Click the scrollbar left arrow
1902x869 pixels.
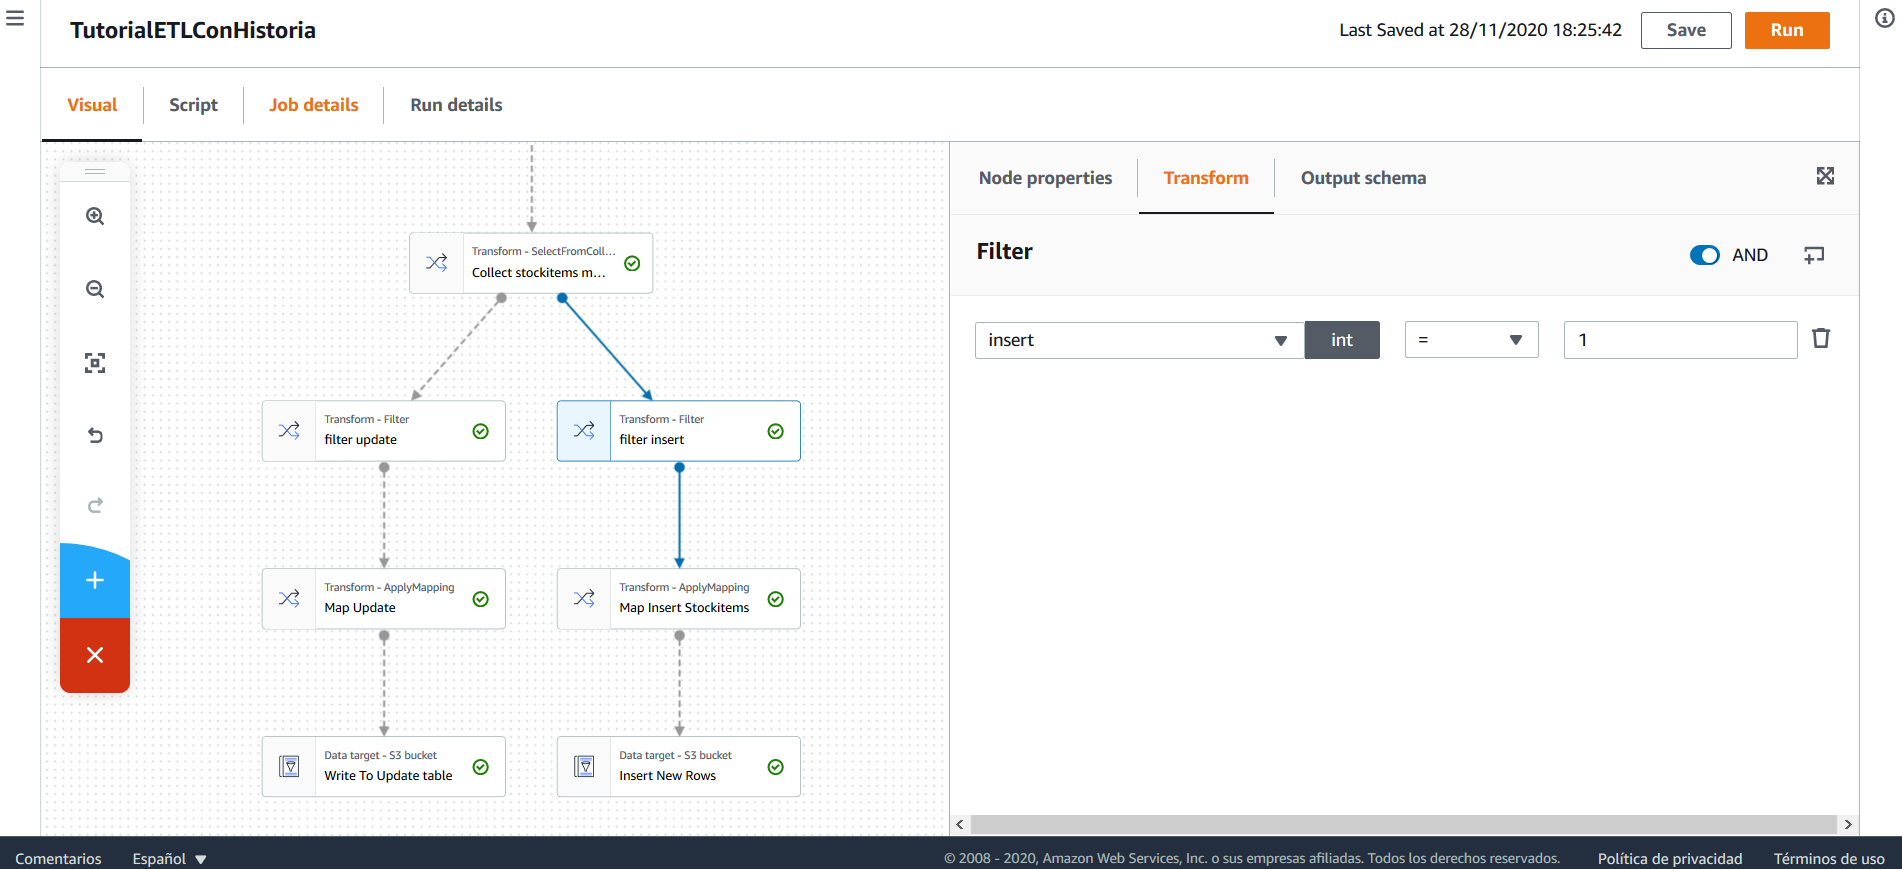pos(960,824)
